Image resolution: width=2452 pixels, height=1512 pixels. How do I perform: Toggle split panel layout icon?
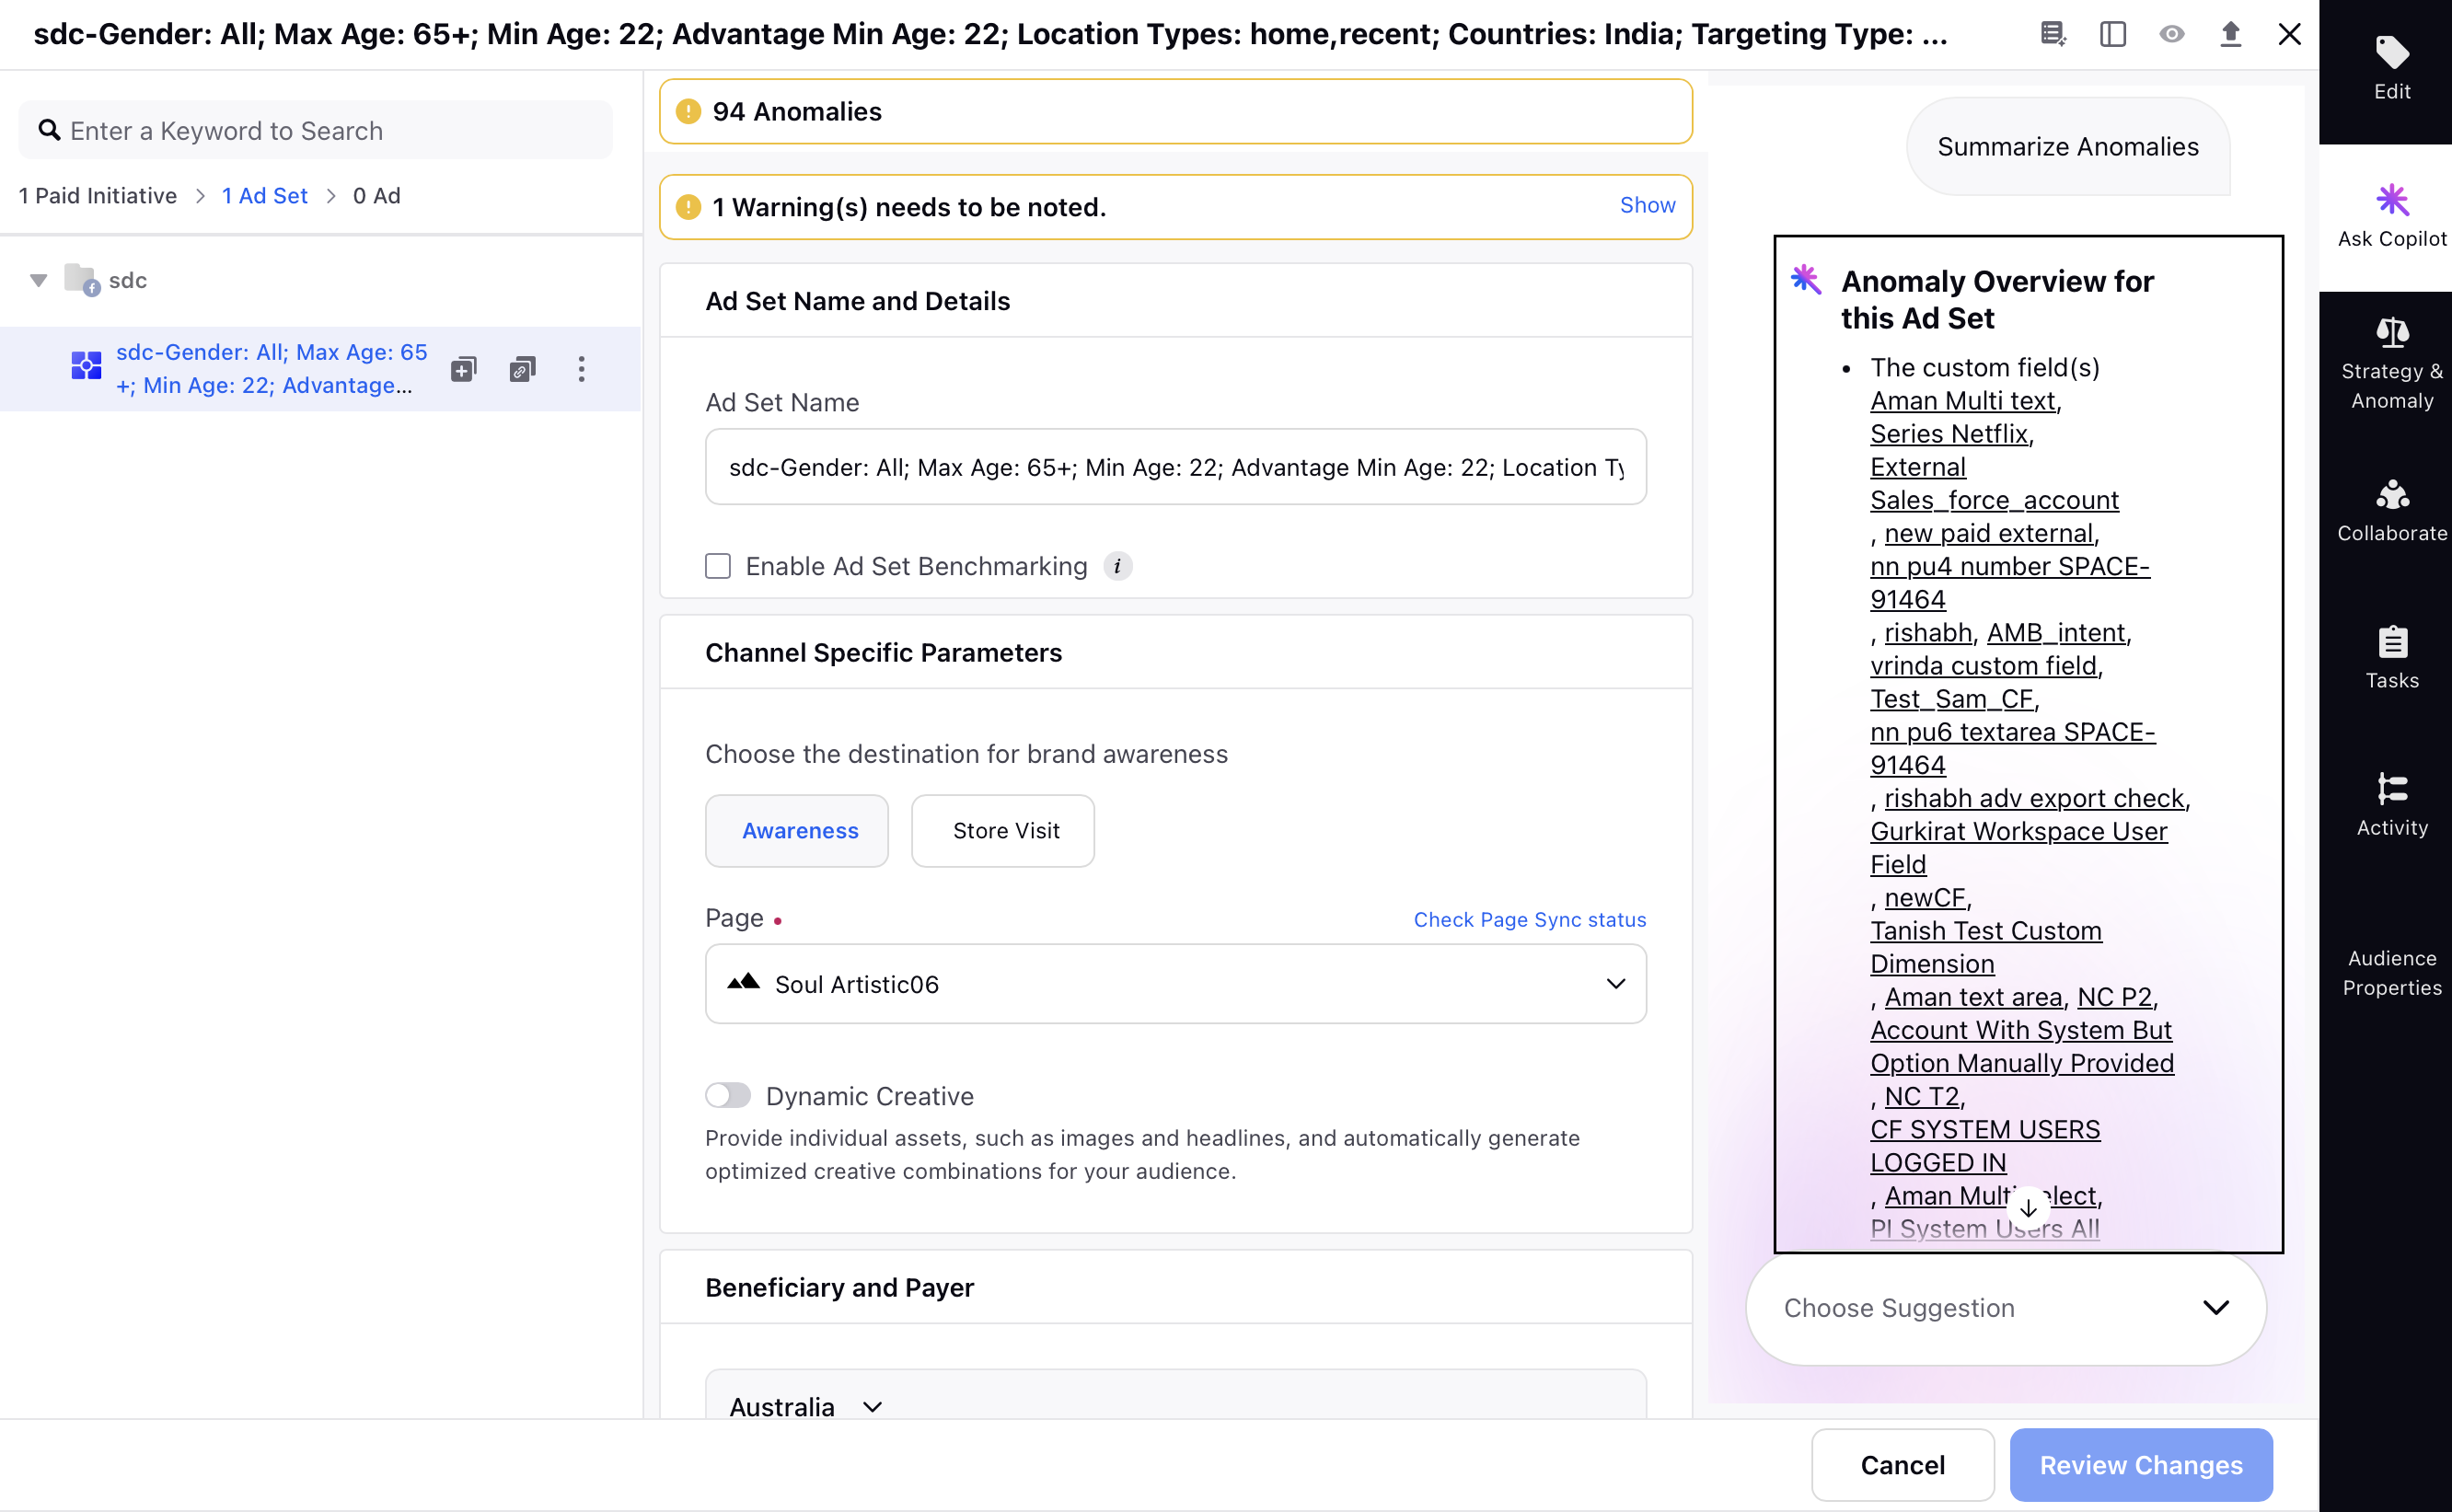[x=2112, y=34]
